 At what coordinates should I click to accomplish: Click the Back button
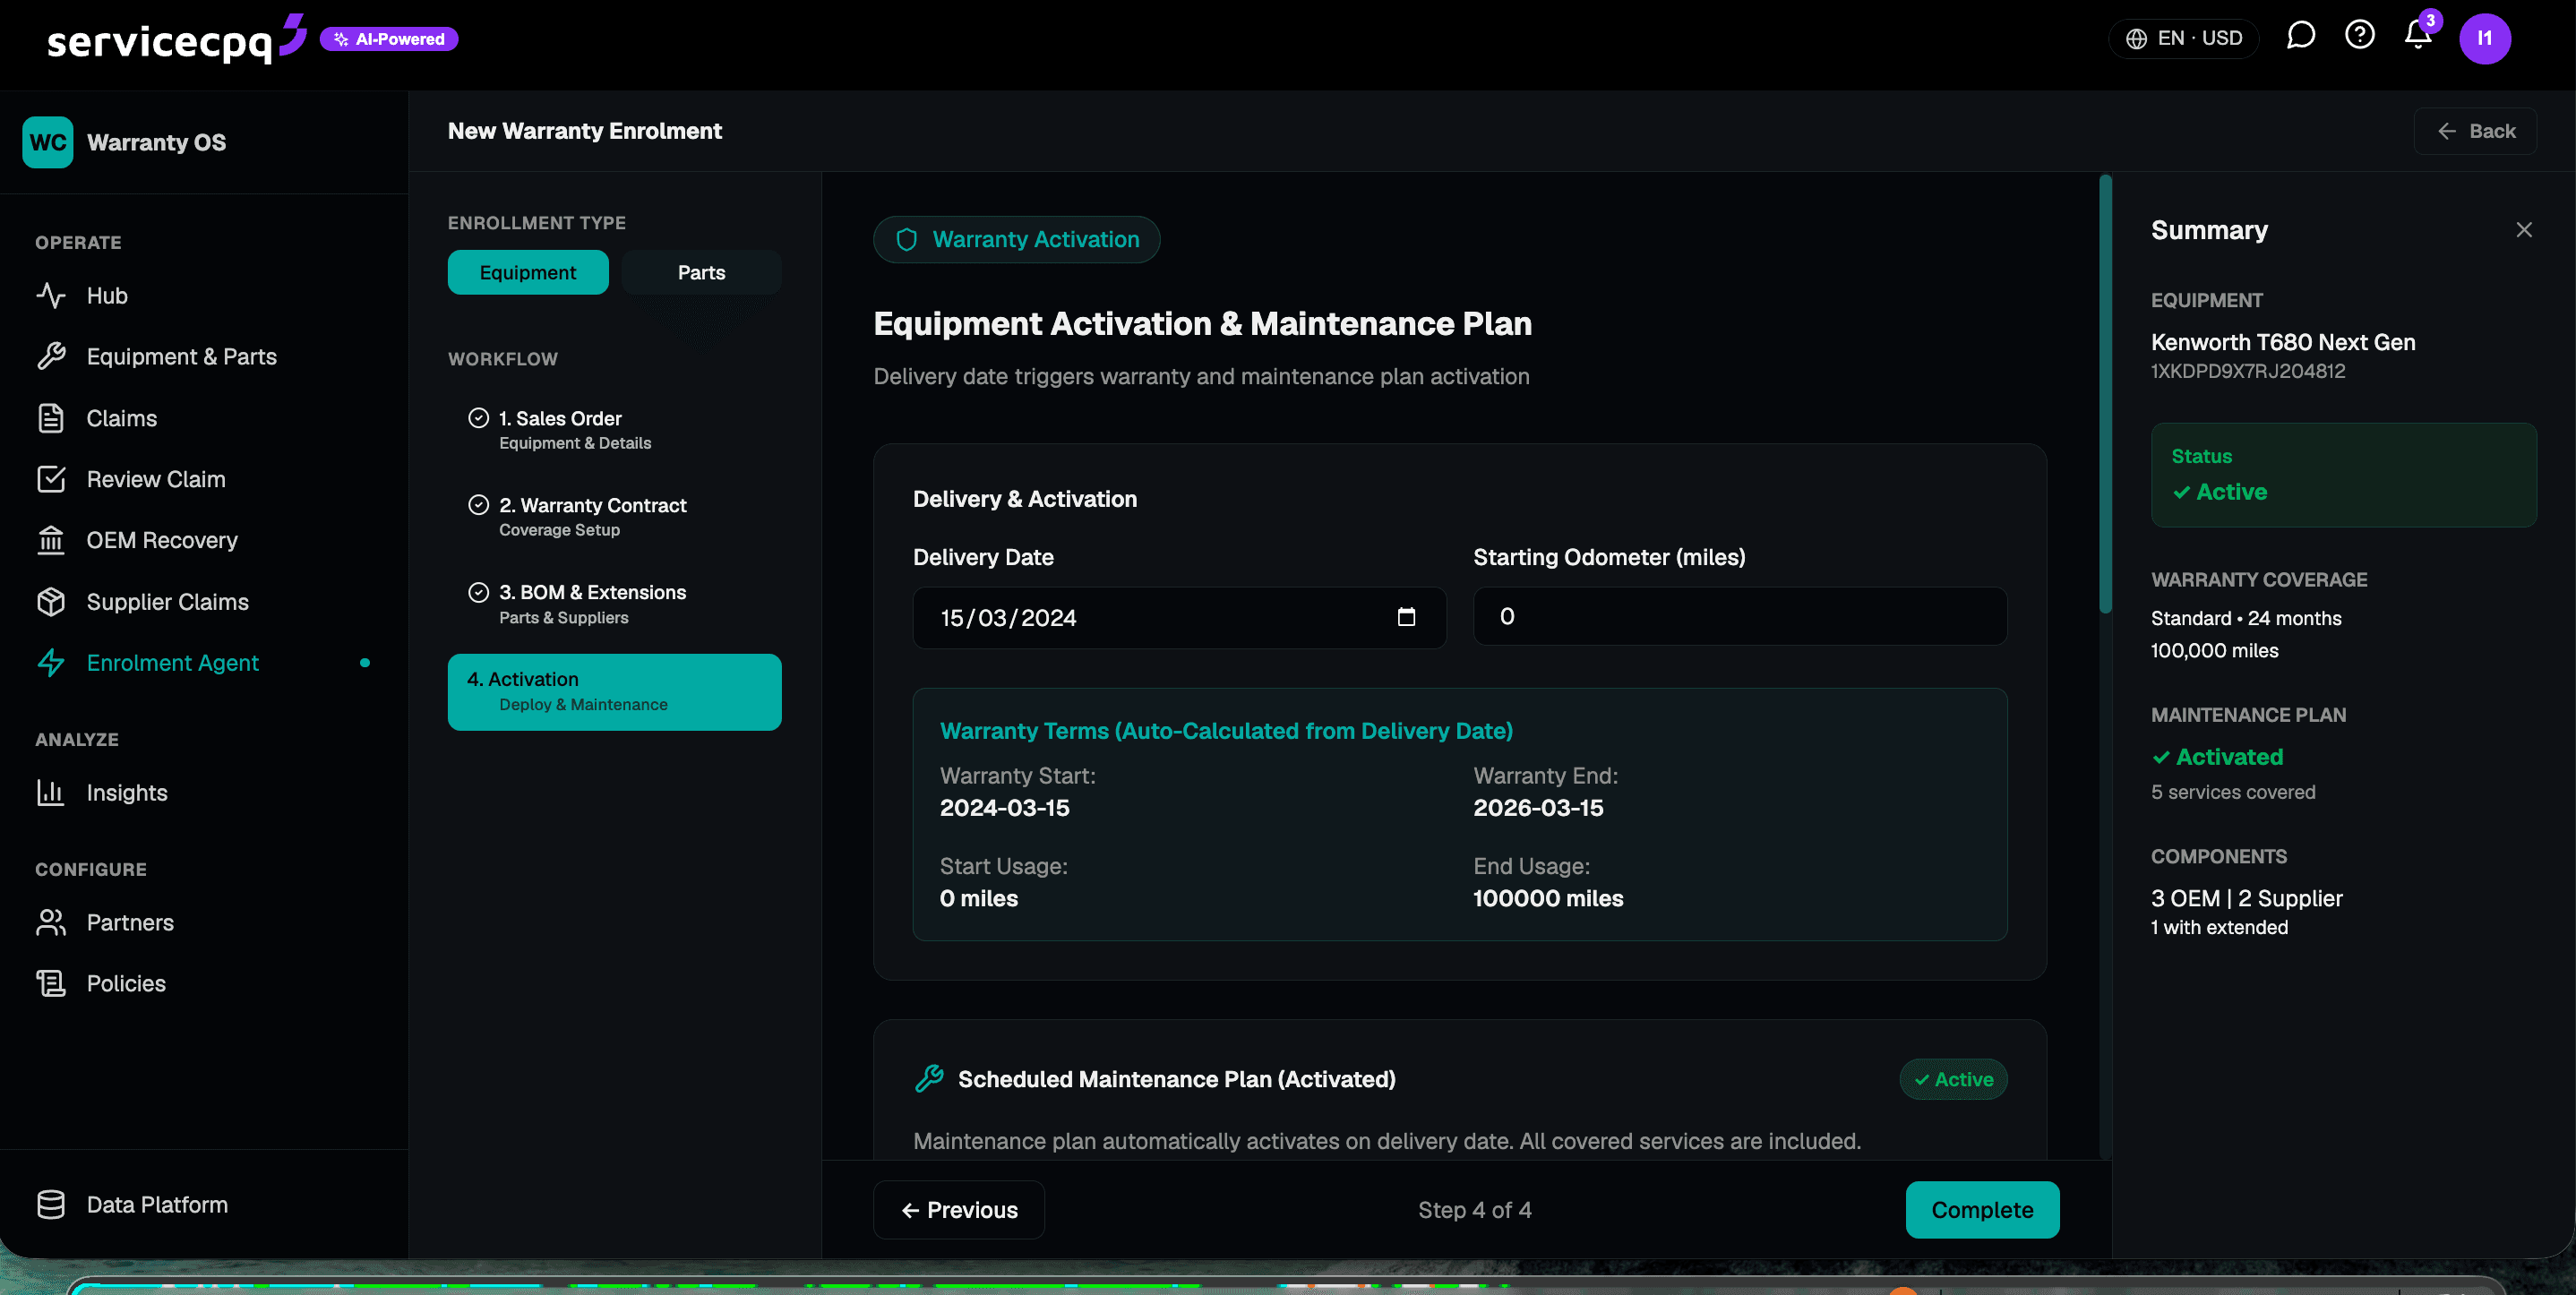2476,131
